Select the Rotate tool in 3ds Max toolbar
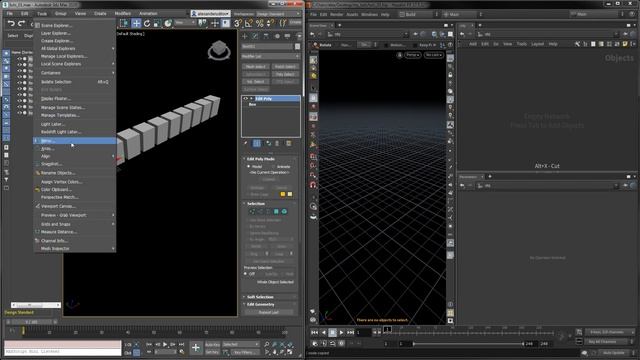640x360 pixels. [x=147, y=24]
